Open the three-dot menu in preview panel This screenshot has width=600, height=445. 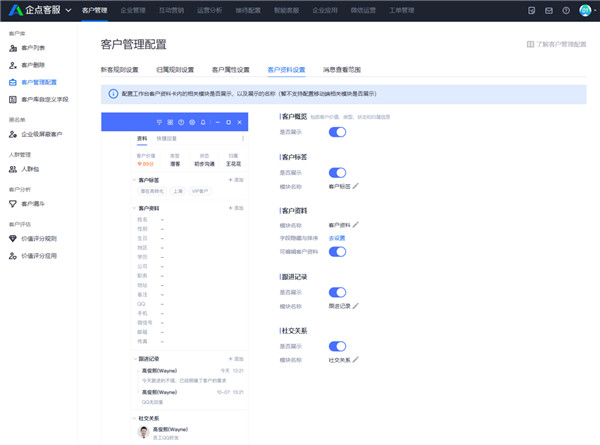[243, 139]
